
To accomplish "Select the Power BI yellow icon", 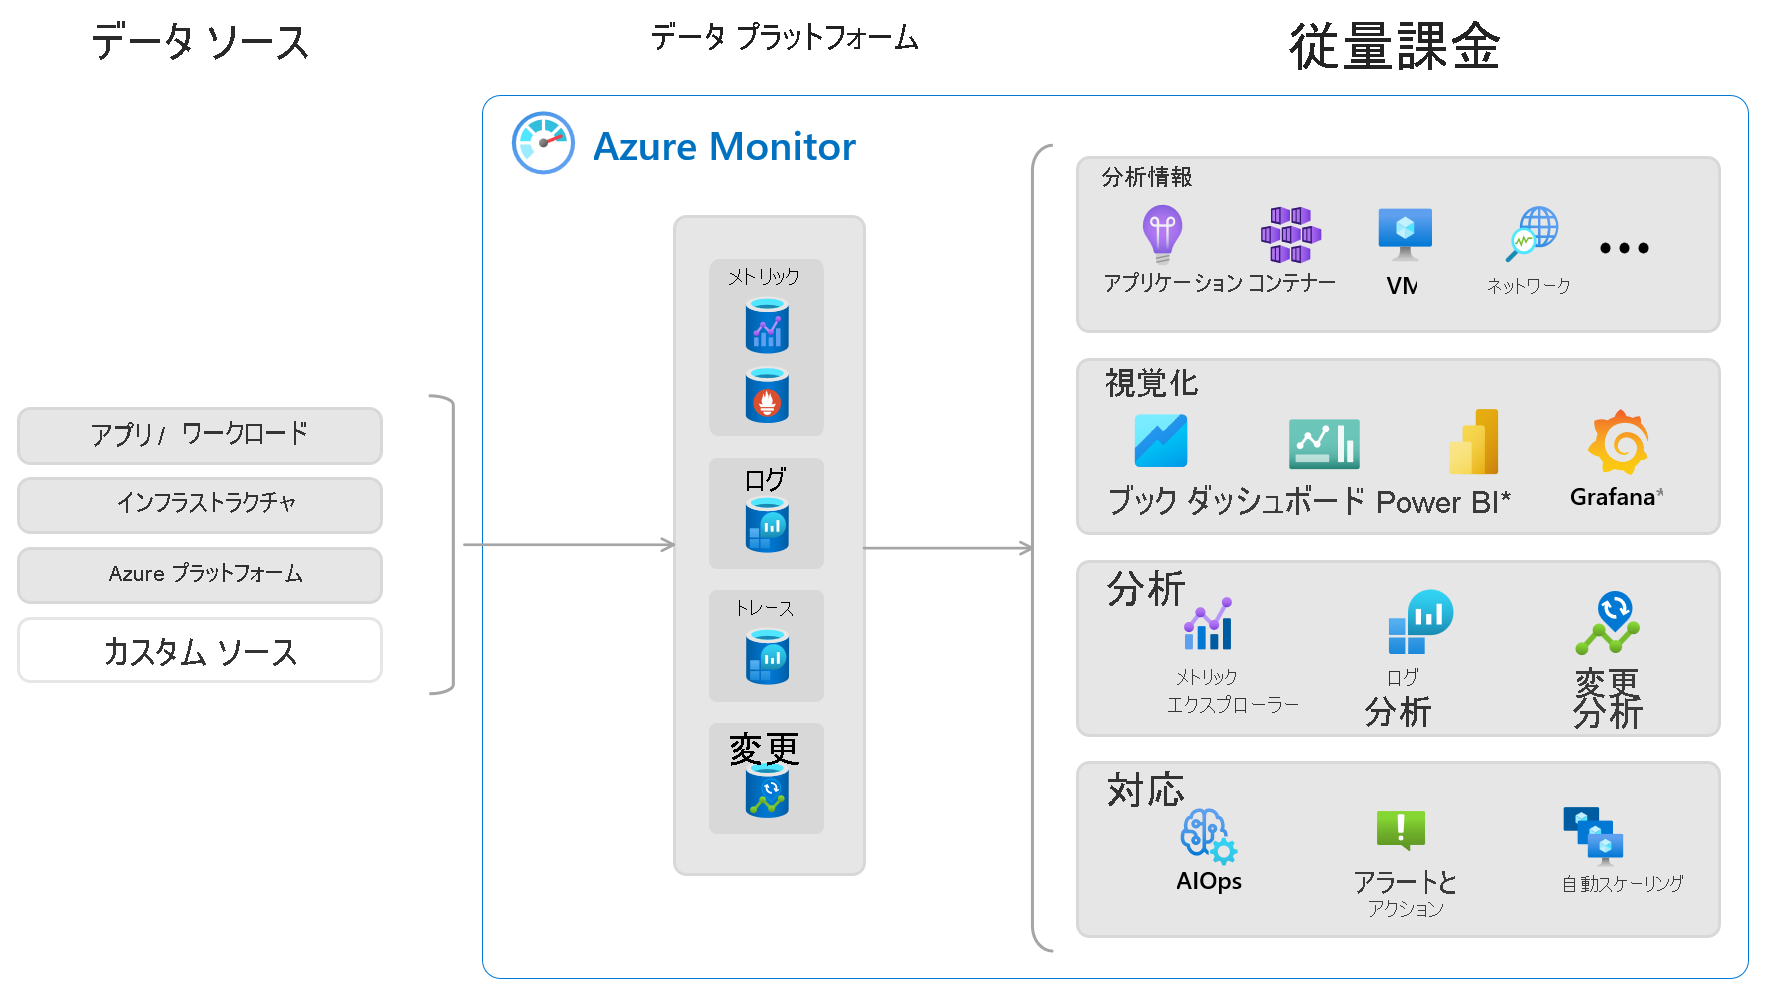I will pyautogui.click(x=1474, y=441).
